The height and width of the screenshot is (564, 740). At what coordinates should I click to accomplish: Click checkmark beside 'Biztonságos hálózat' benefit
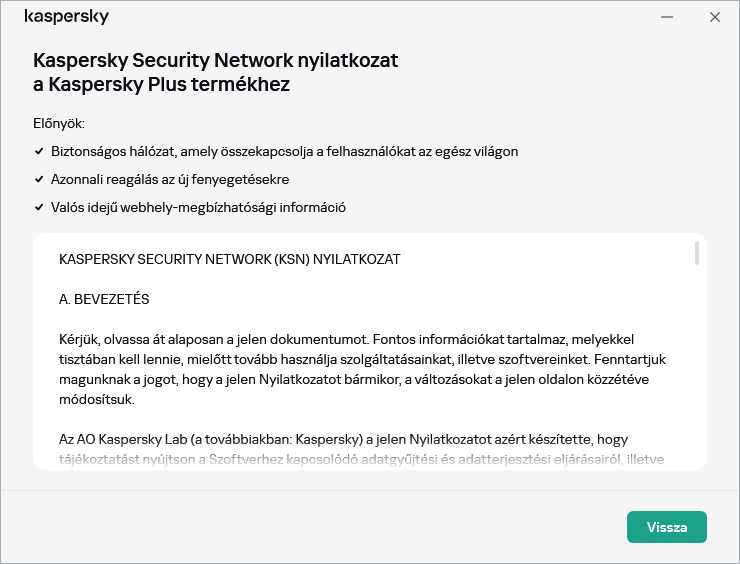(38, 152)
